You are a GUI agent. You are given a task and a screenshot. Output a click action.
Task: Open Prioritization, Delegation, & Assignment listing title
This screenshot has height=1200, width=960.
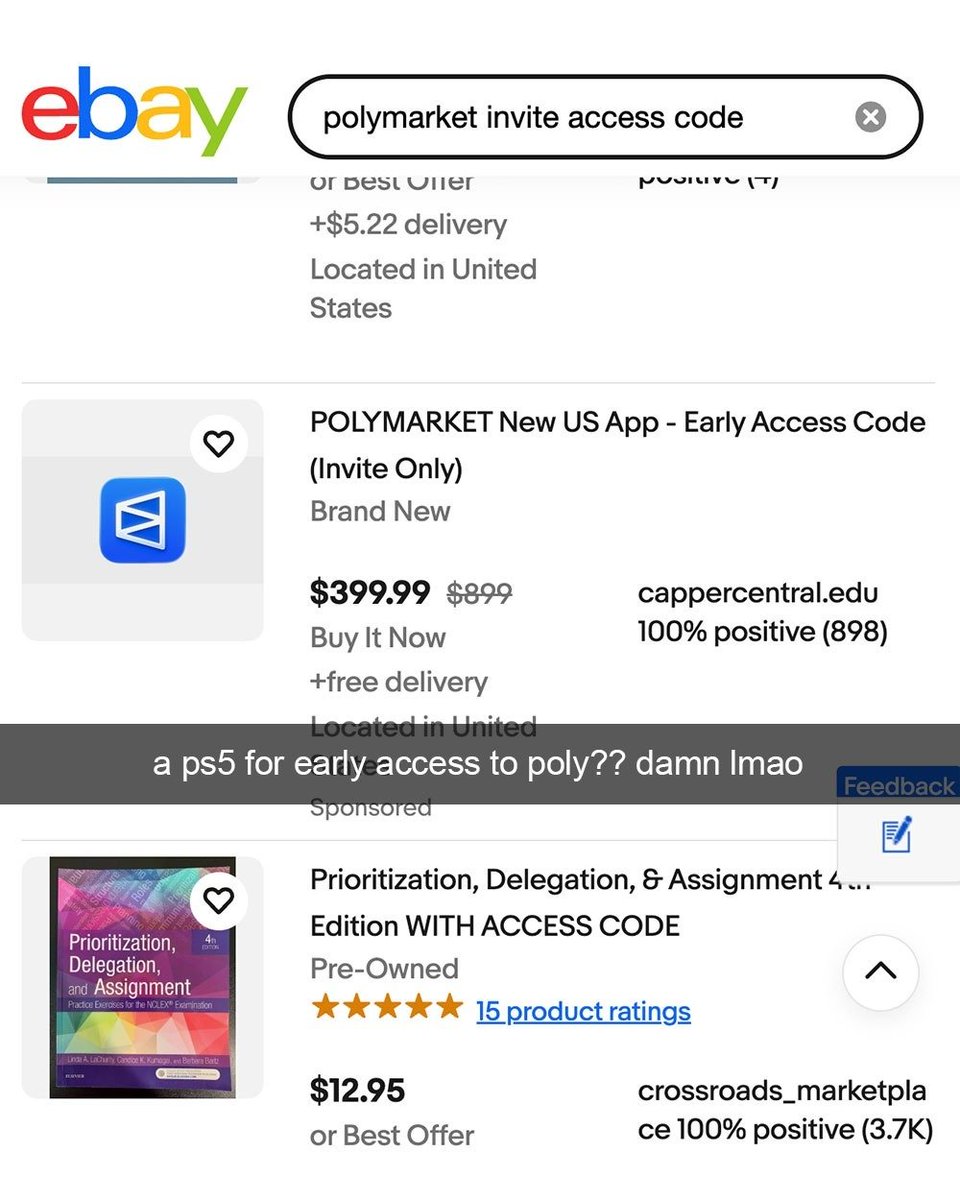590,902
